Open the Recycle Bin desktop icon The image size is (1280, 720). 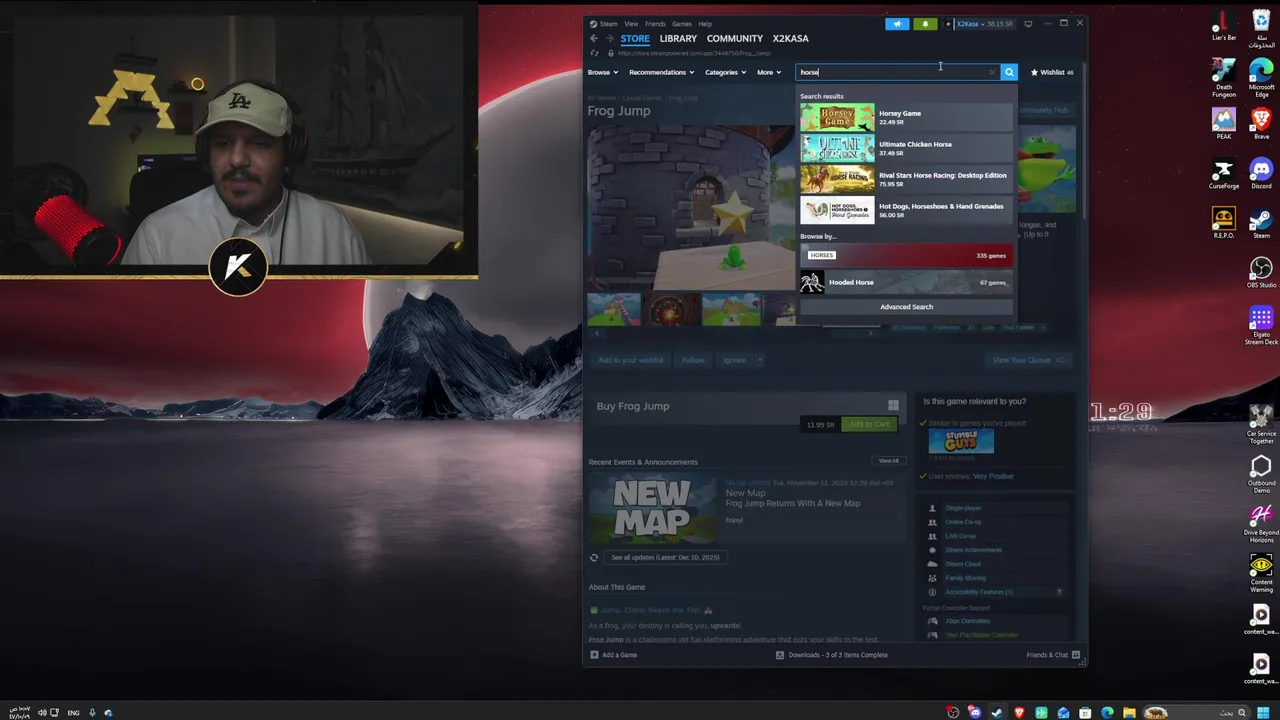coord(1261,28)
